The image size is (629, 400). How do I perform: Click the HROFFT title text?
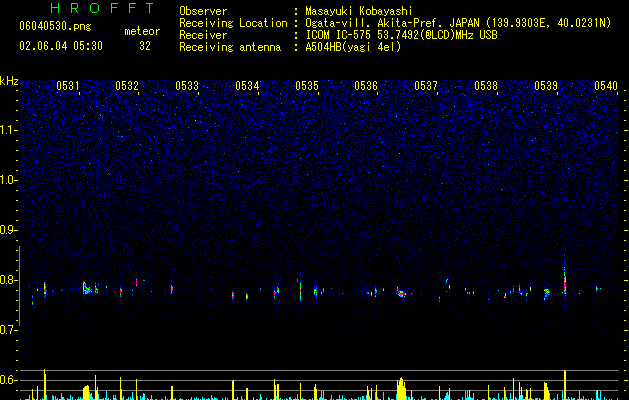(102, 8)
